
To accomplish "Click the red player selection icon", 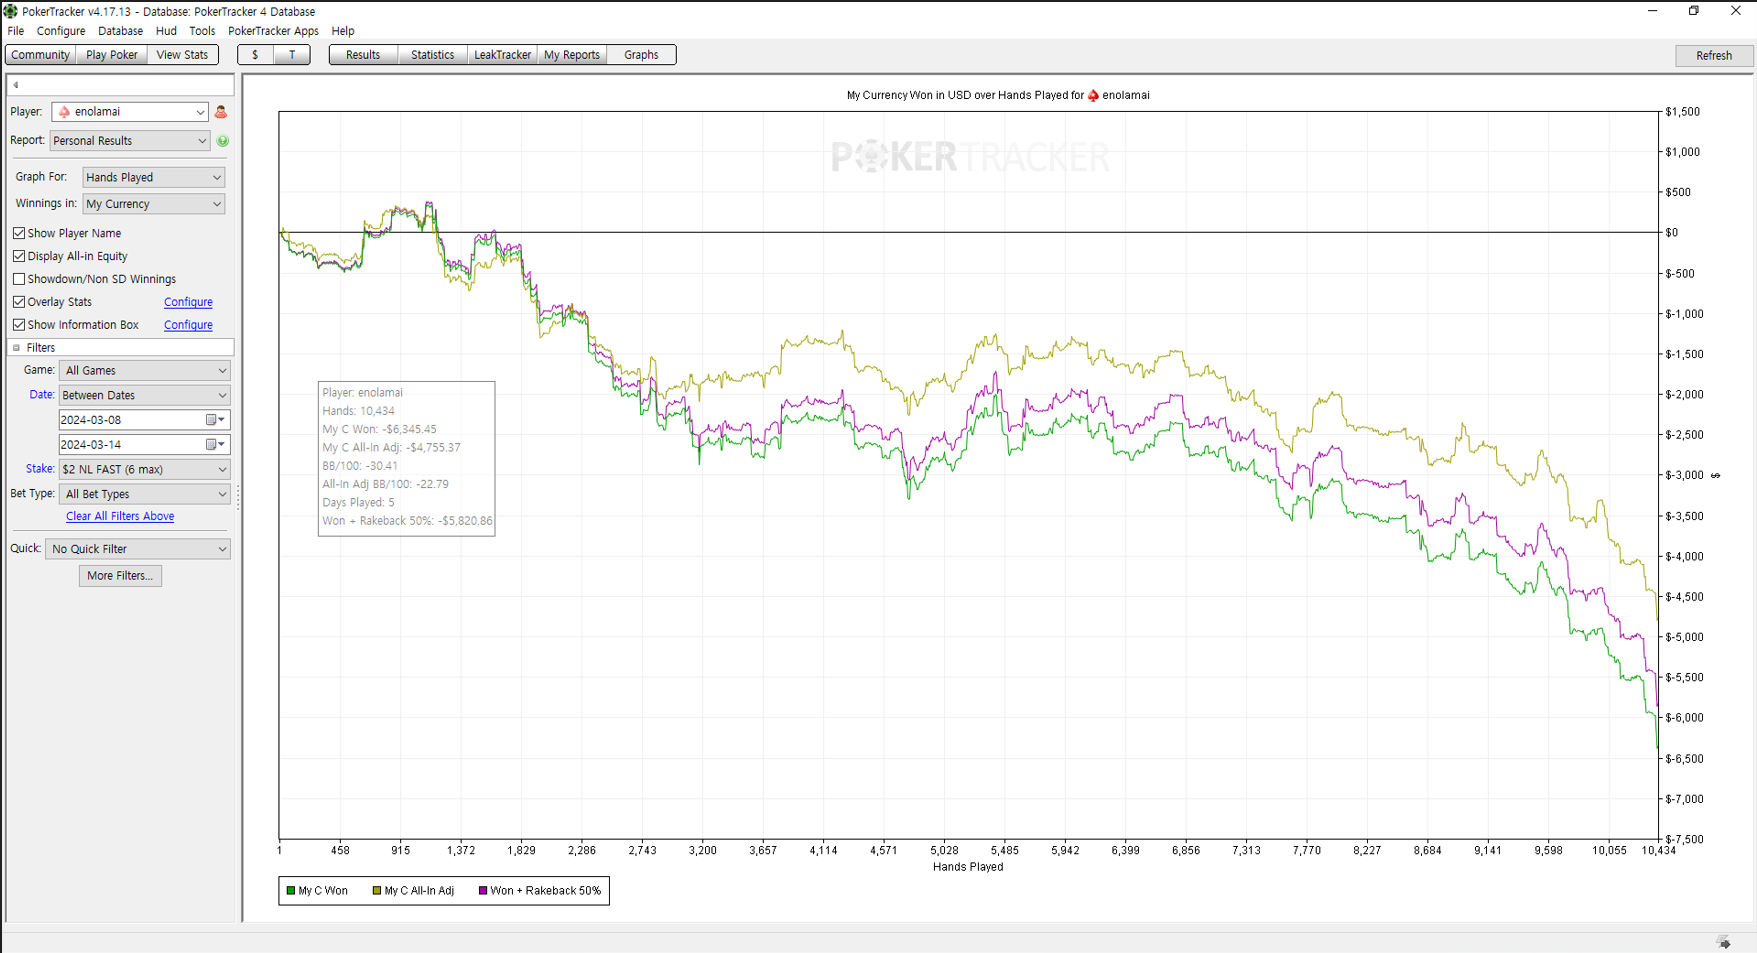I will [x=221, y=112].
